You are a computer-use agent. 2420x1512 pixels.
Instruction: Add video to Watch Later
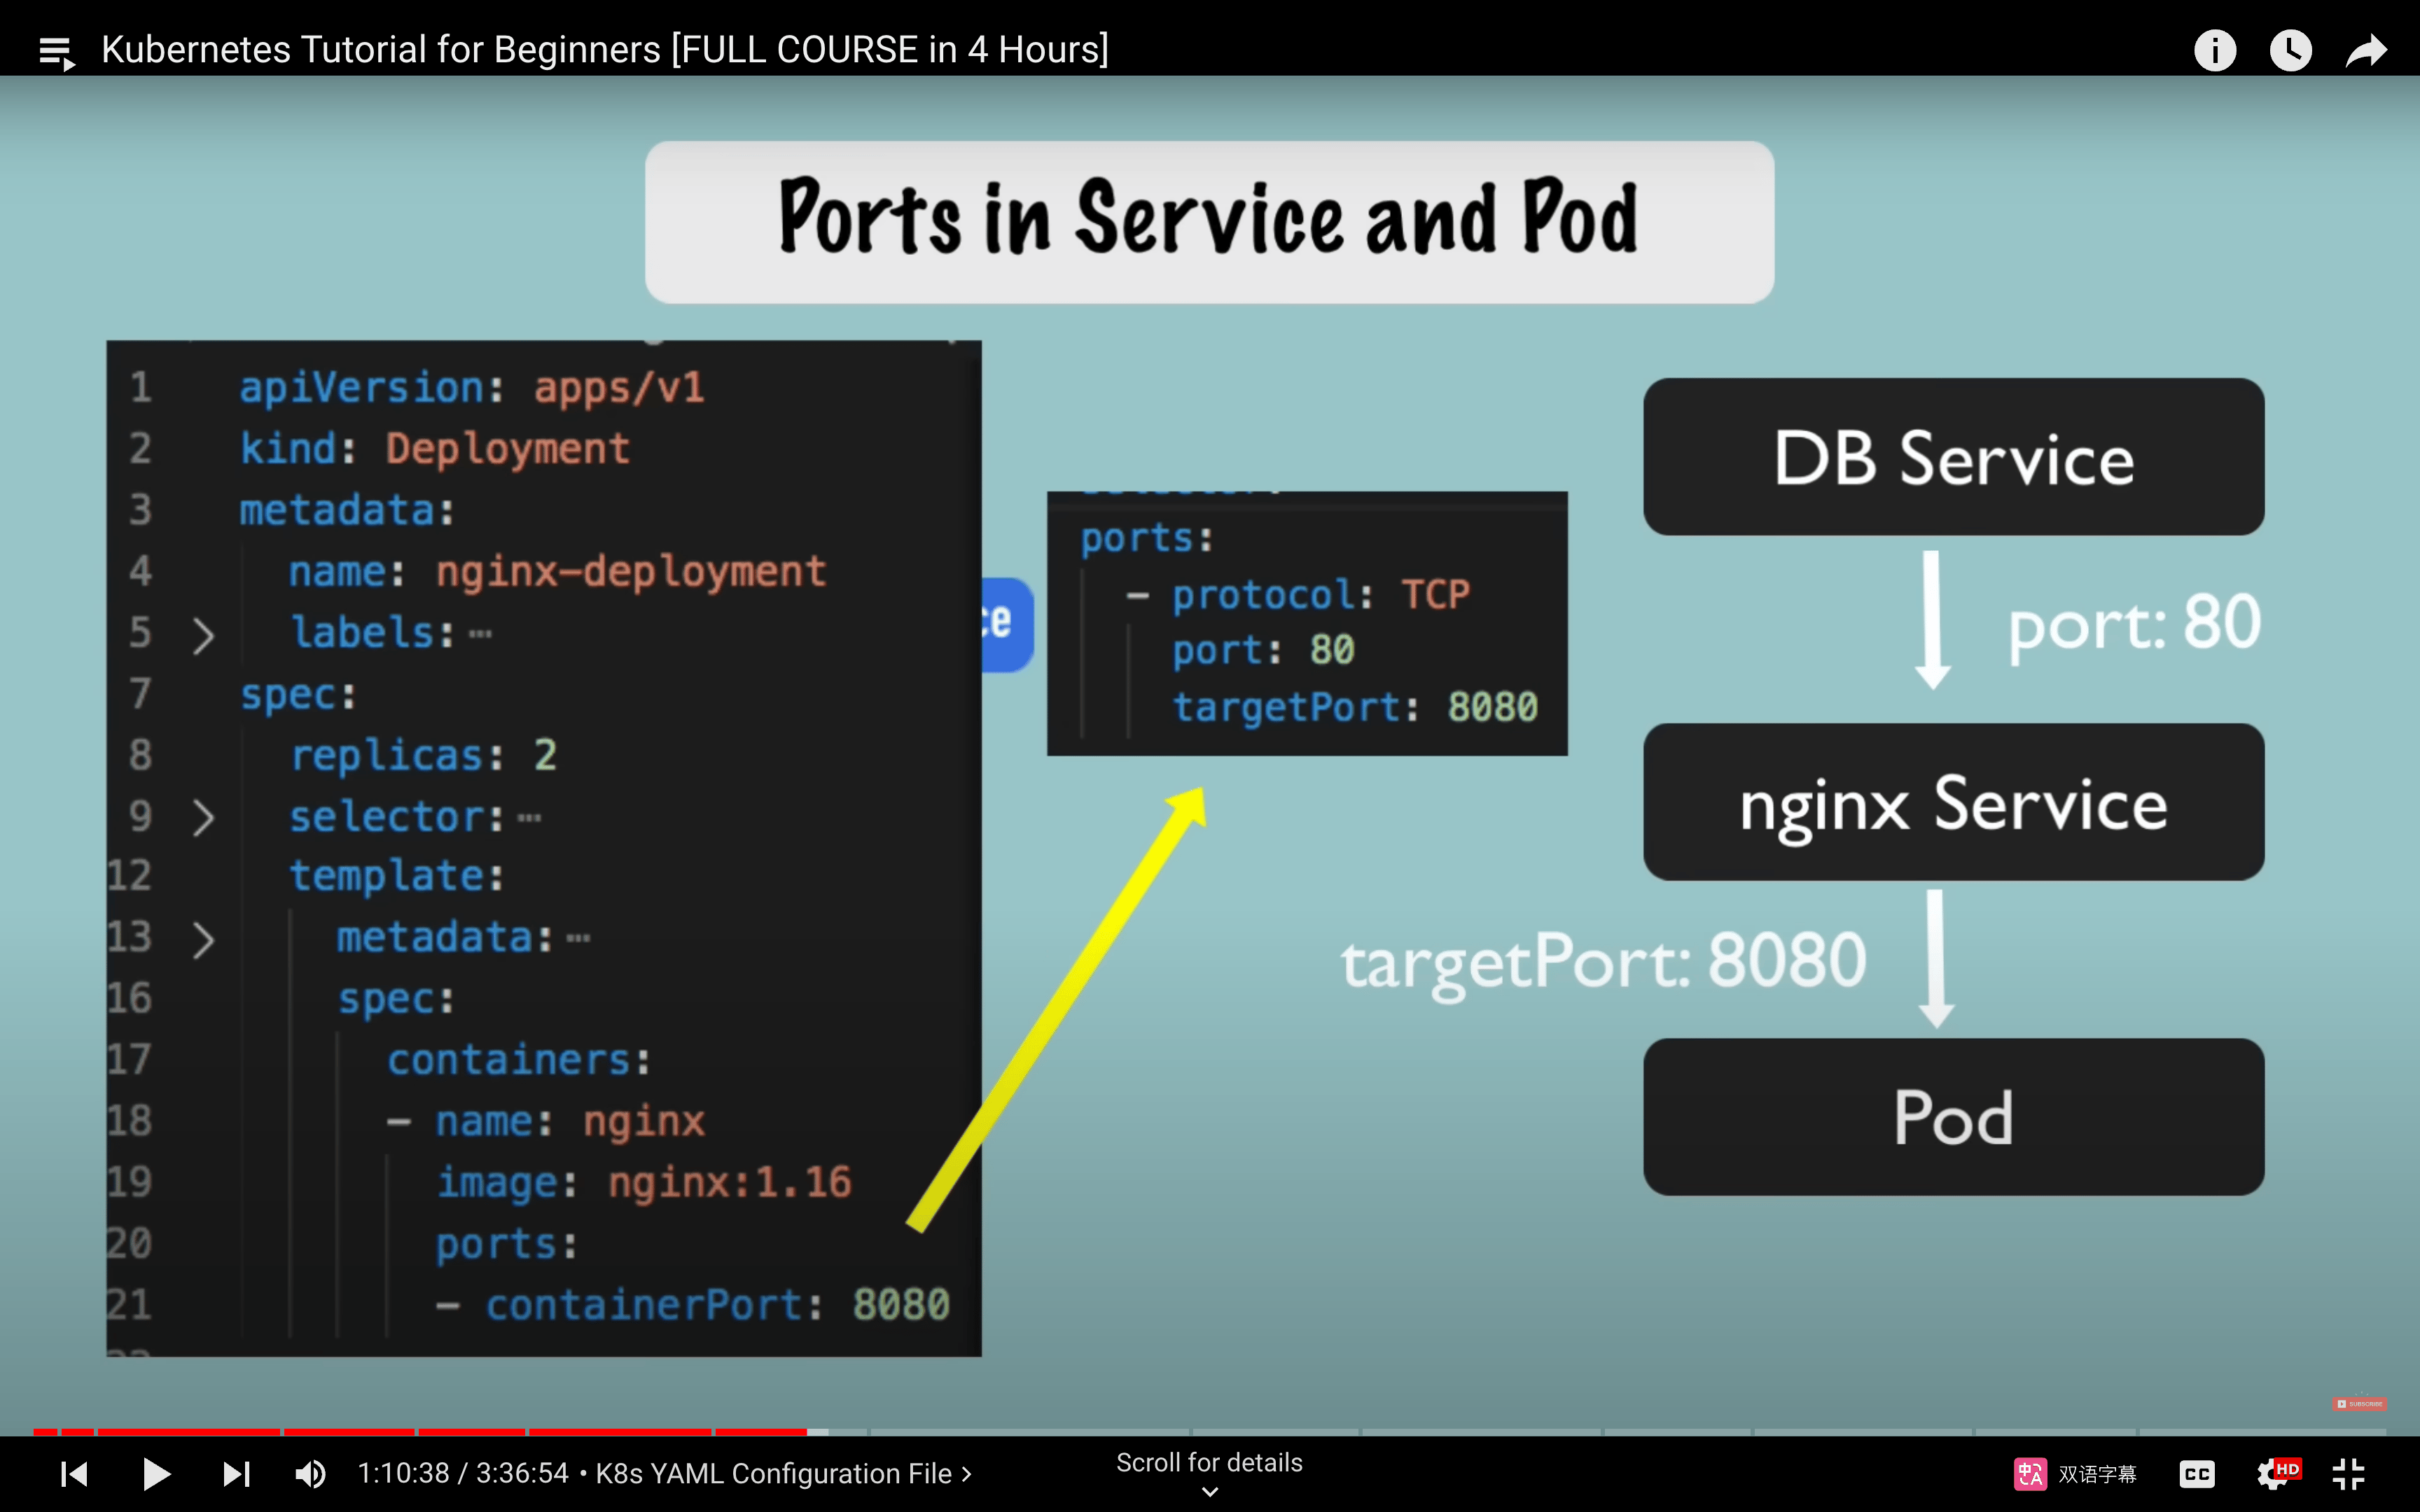2290,50
